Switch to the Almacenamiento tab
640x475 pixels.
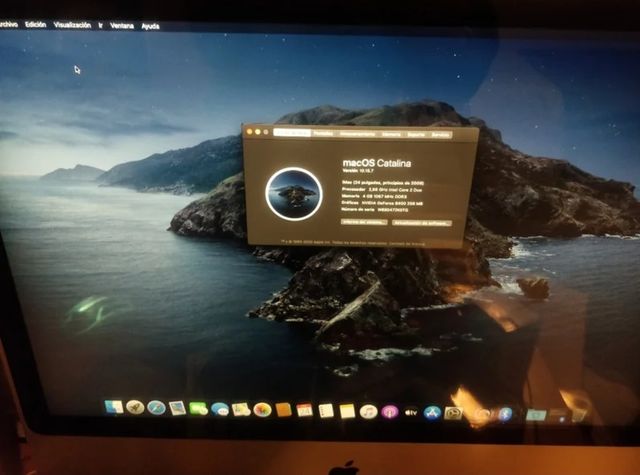(357, 133)
